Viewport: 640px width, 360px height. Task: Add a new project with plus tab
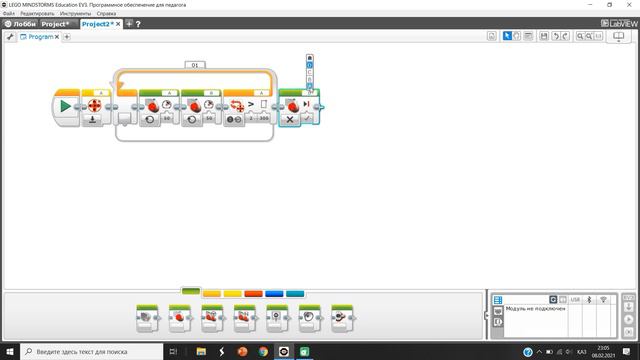point(129,24)
